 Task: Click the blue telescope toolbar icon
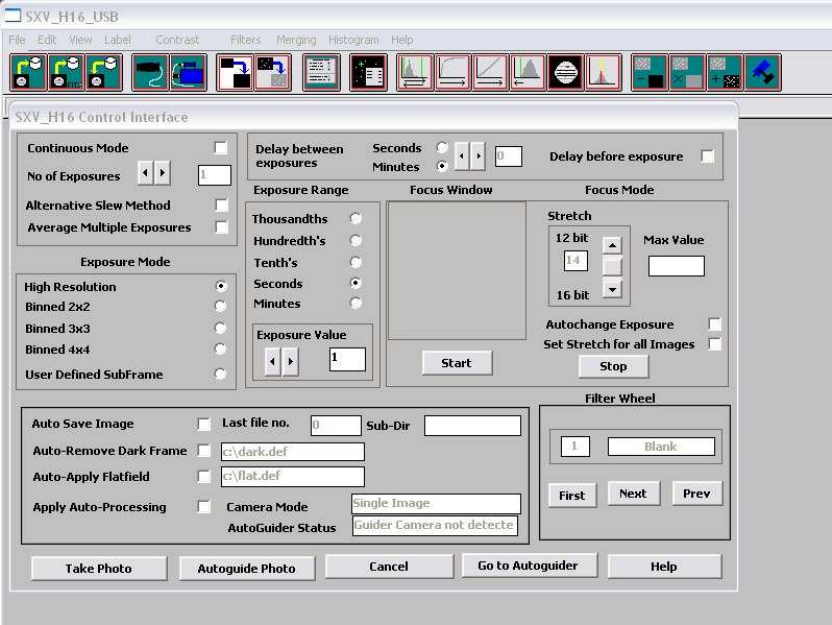pyautogui.click(x=762, y=72)
